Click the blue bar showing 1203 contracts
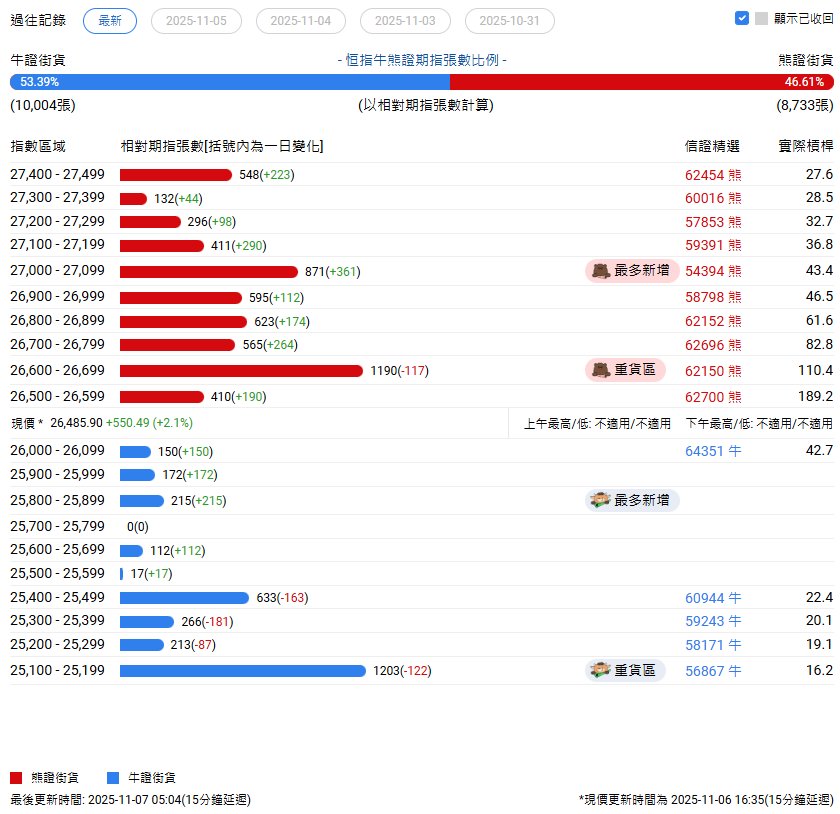 tap(242, 671)
